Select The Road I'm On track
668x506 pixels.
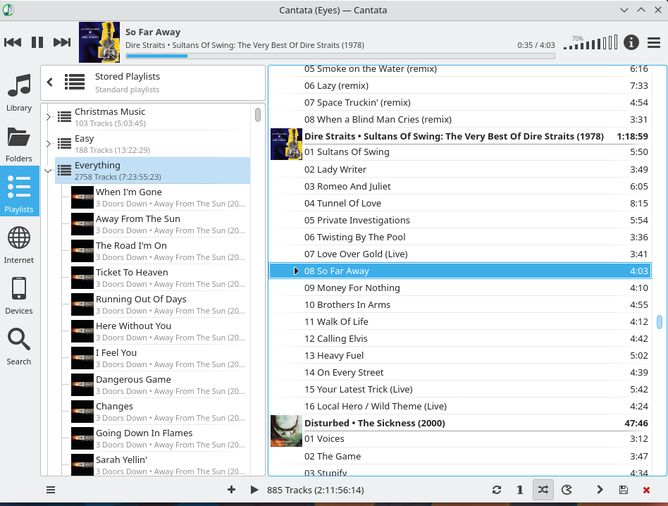coord(160,251)
